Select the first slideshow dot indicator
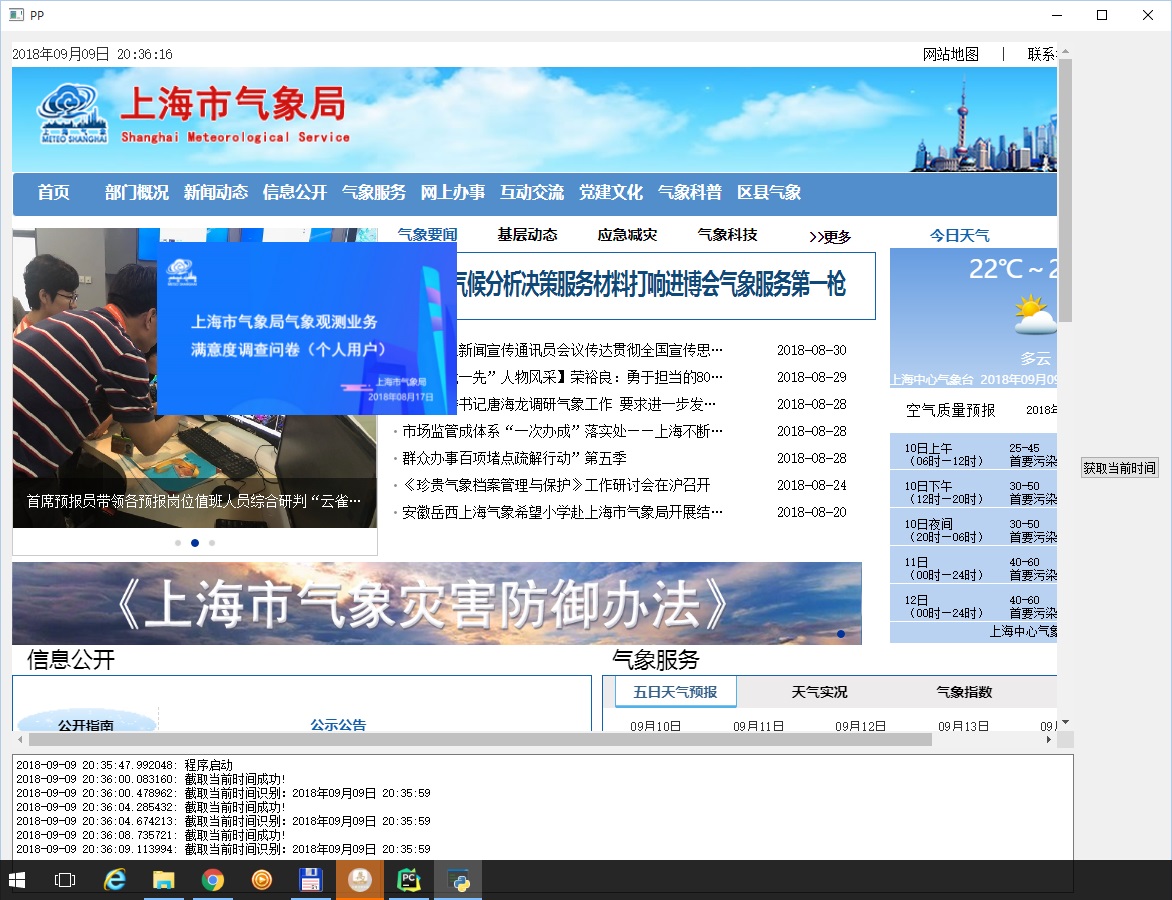Viewport: 1172px width, 900px height. pyautogui.click(x=178, y=543)
